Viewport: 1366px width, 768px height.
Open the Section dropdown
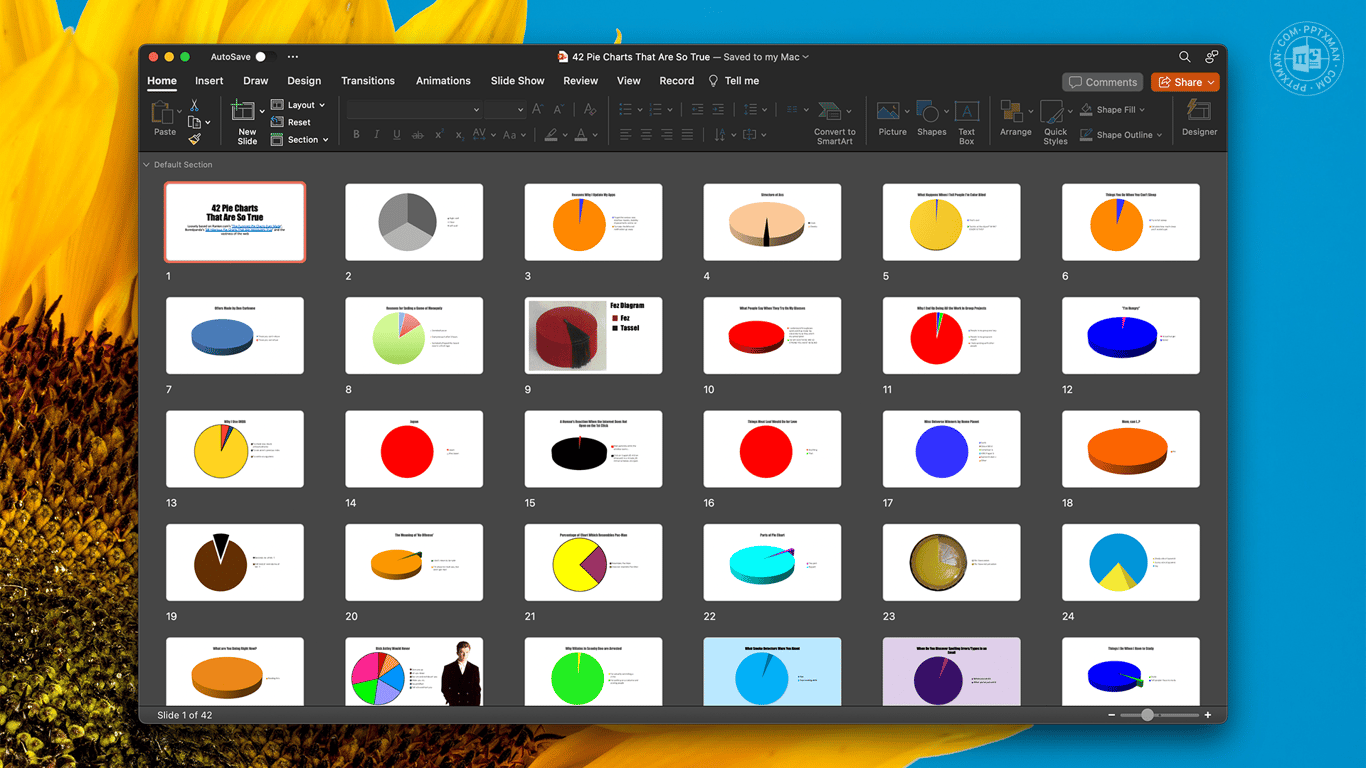pos(301,140)
